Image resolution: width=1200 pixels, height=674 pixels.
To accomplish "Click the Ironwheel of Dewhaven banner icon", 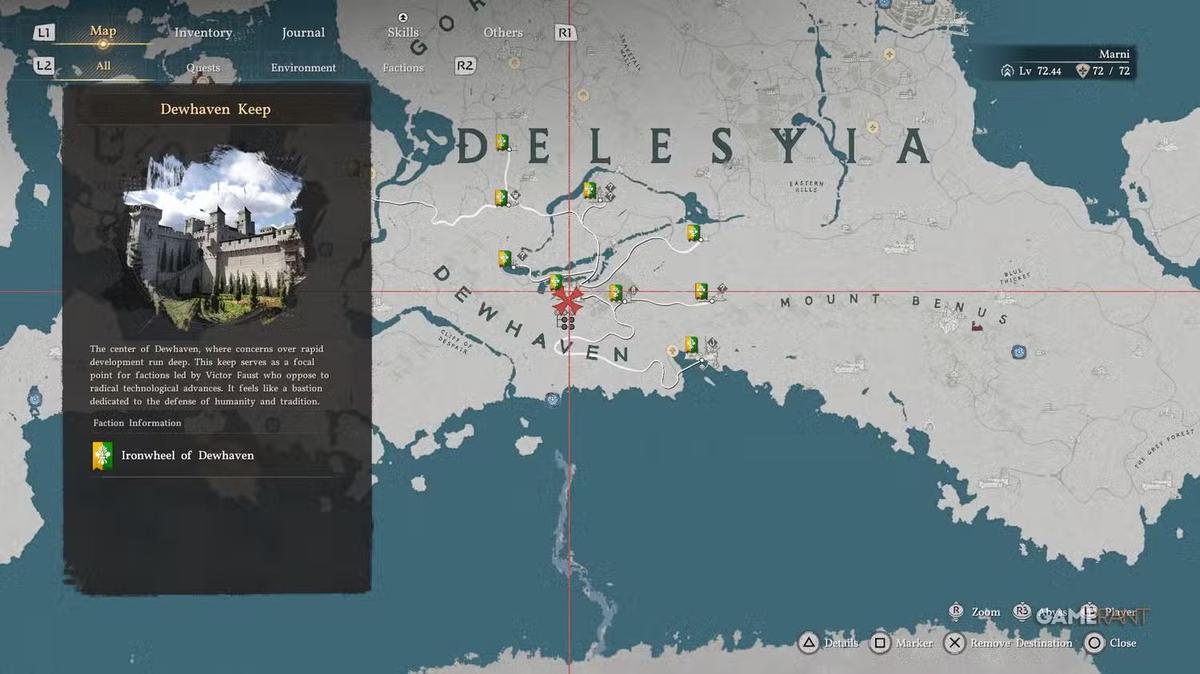I will click(103, 456).
